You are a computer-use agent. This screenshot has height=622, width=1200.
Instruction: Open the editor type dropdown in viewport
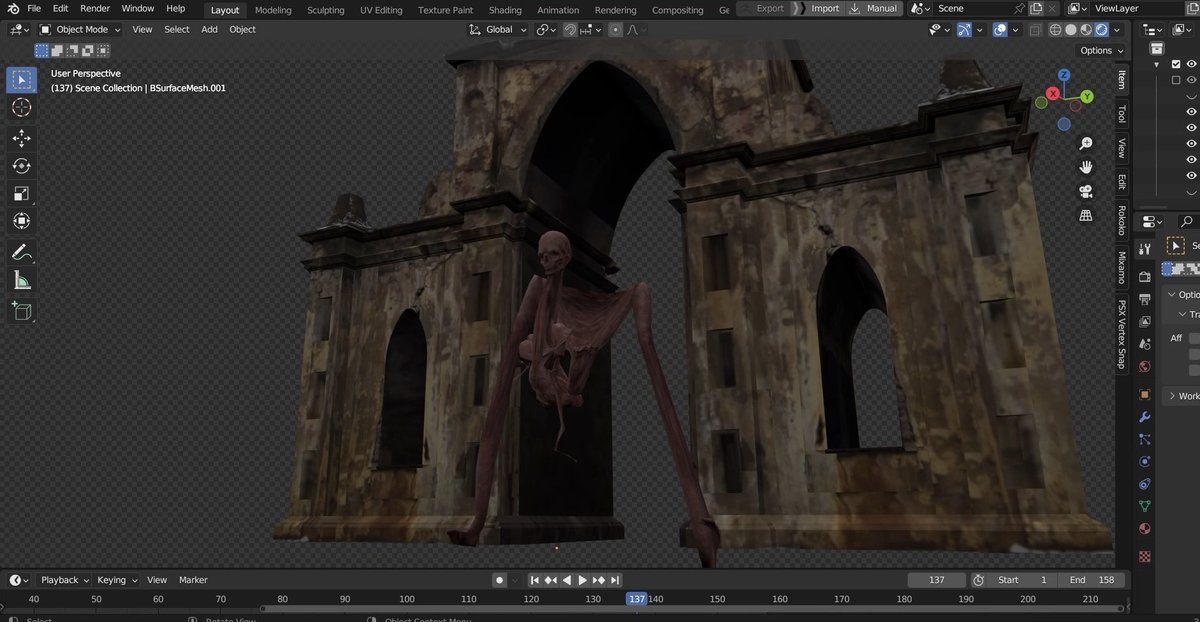(20, 29)
